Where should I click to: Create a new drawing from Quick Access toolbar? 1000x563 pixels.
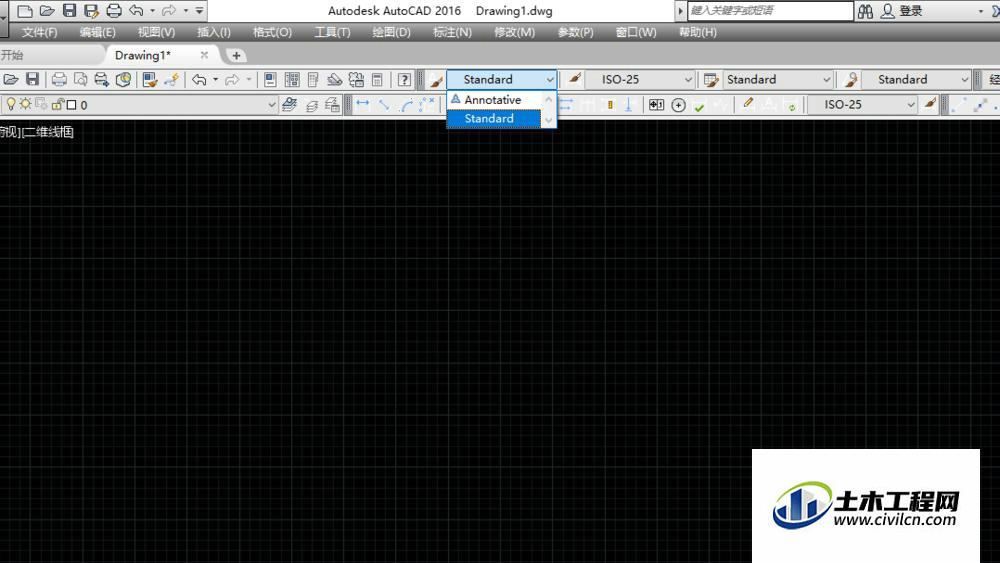(x=24, y=11)
